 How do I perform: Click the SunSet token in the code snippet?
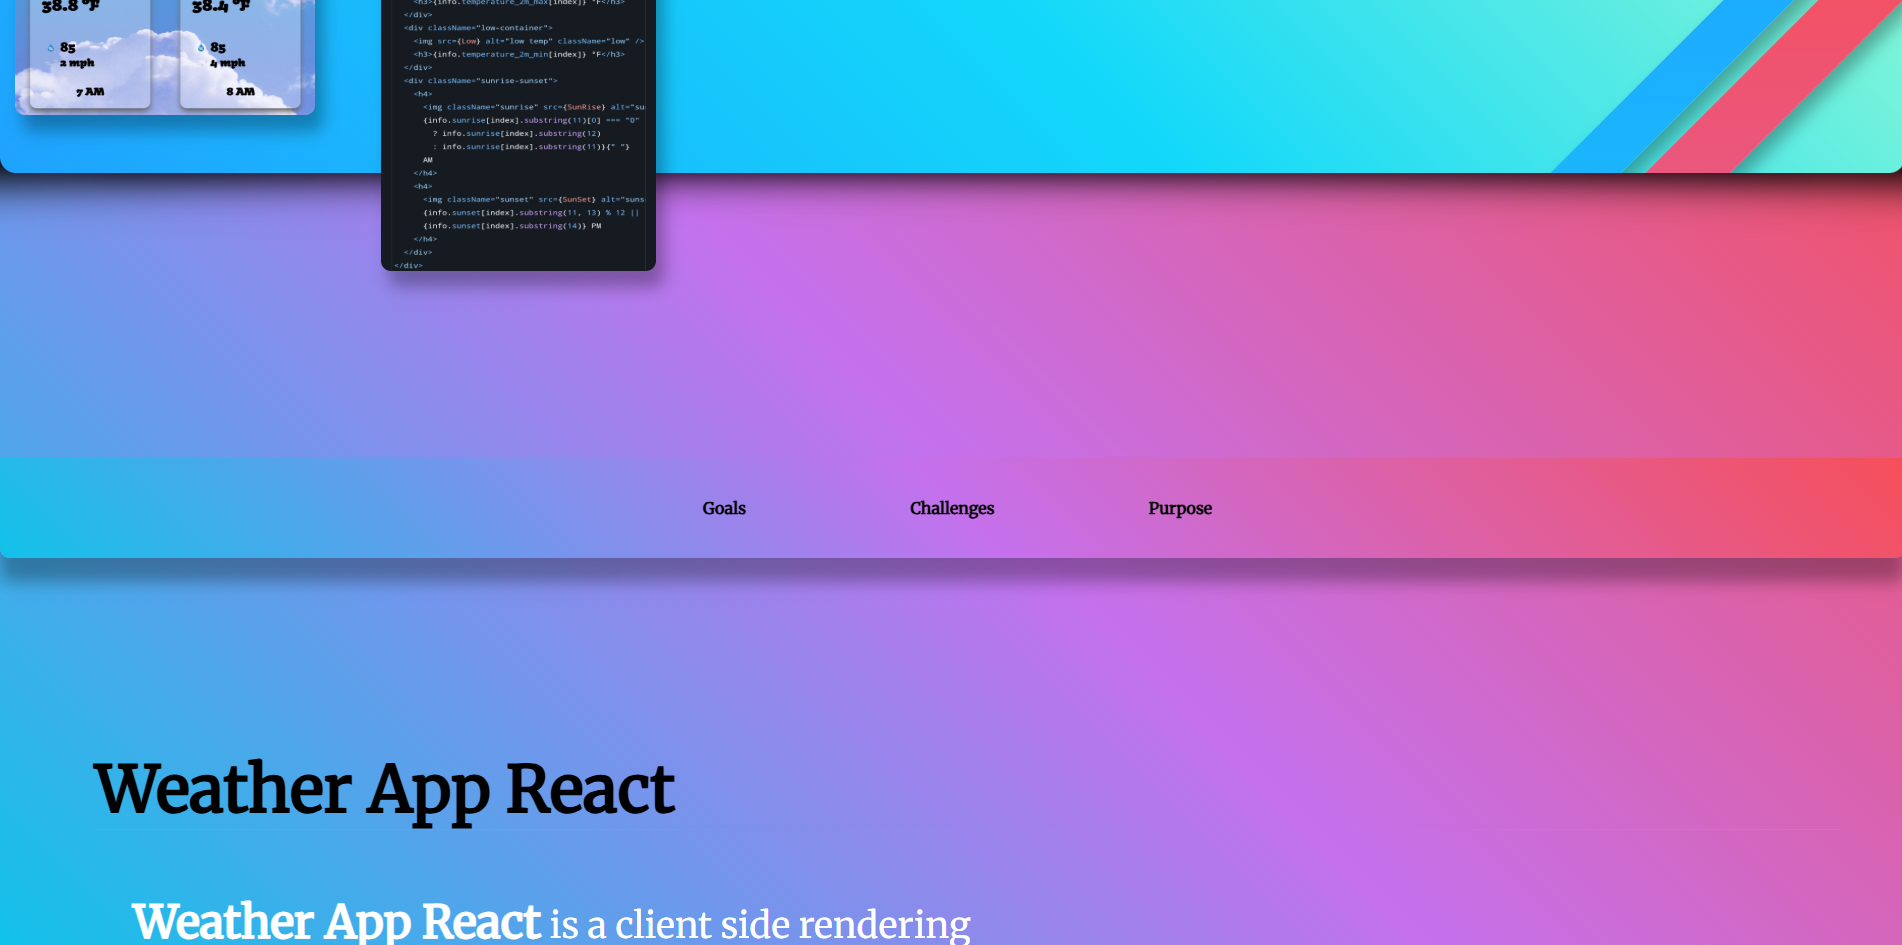tap(575, 199)
